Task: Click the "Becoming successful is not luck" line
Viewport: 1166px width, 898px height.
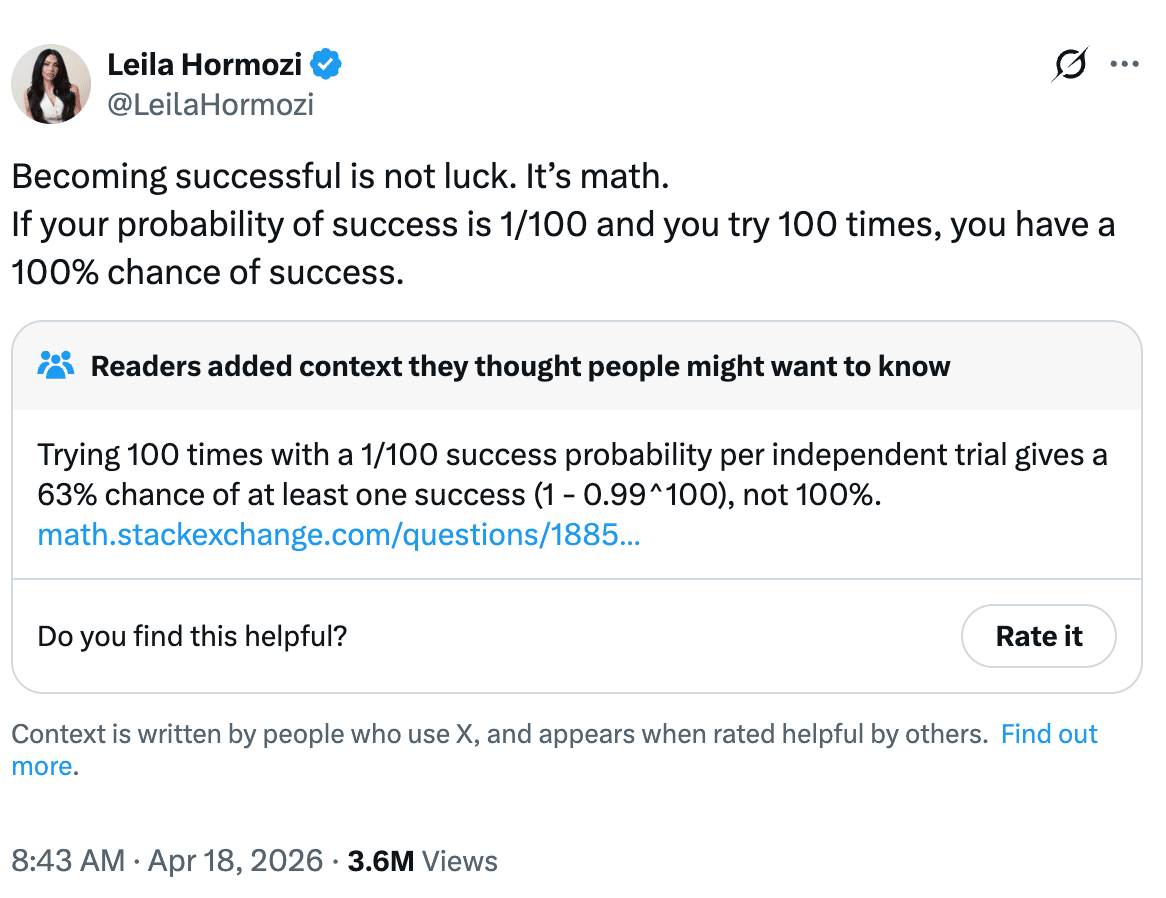Action: (339, 177)
